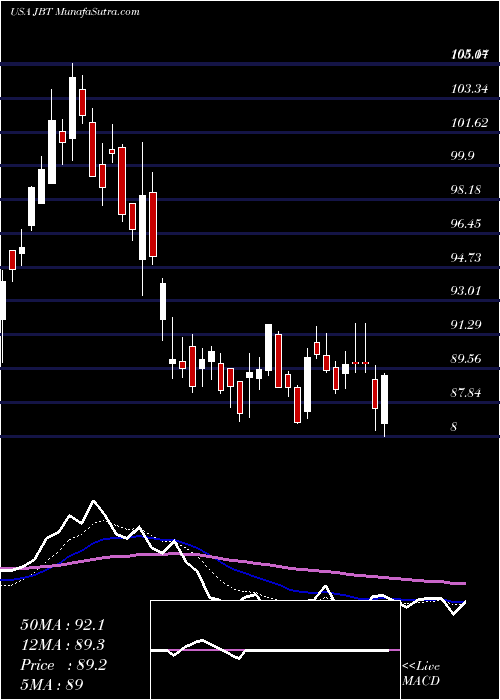This screenshot has width=500, height=700.
Task: Click the 87.84 price axis label
Action: click(x=466, y=393)
